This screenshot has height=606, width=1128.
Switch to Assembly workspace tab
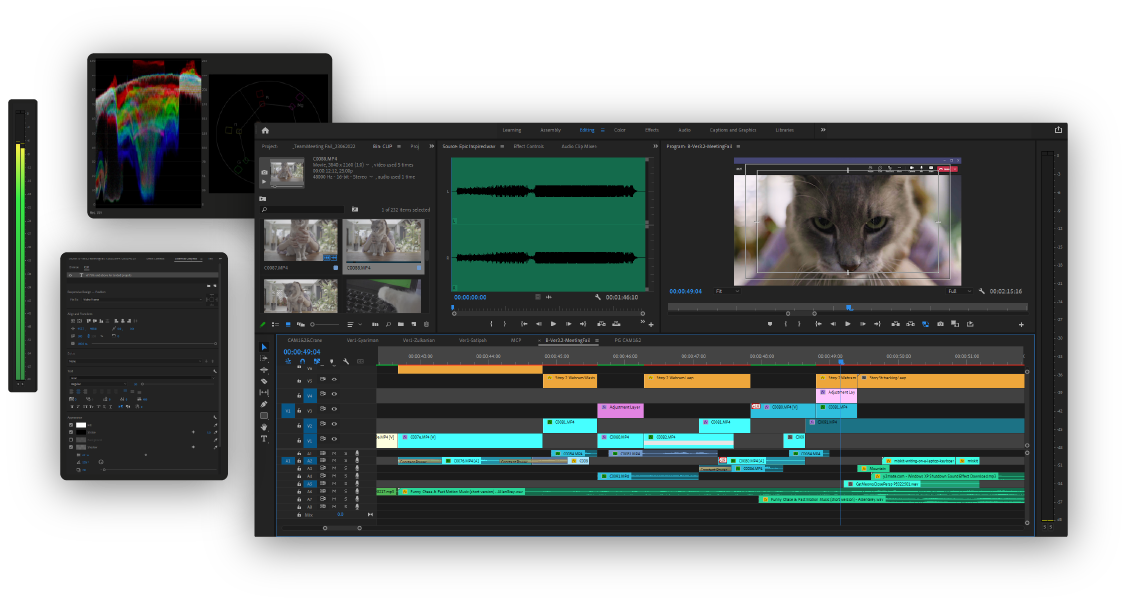tap(550, 130)
